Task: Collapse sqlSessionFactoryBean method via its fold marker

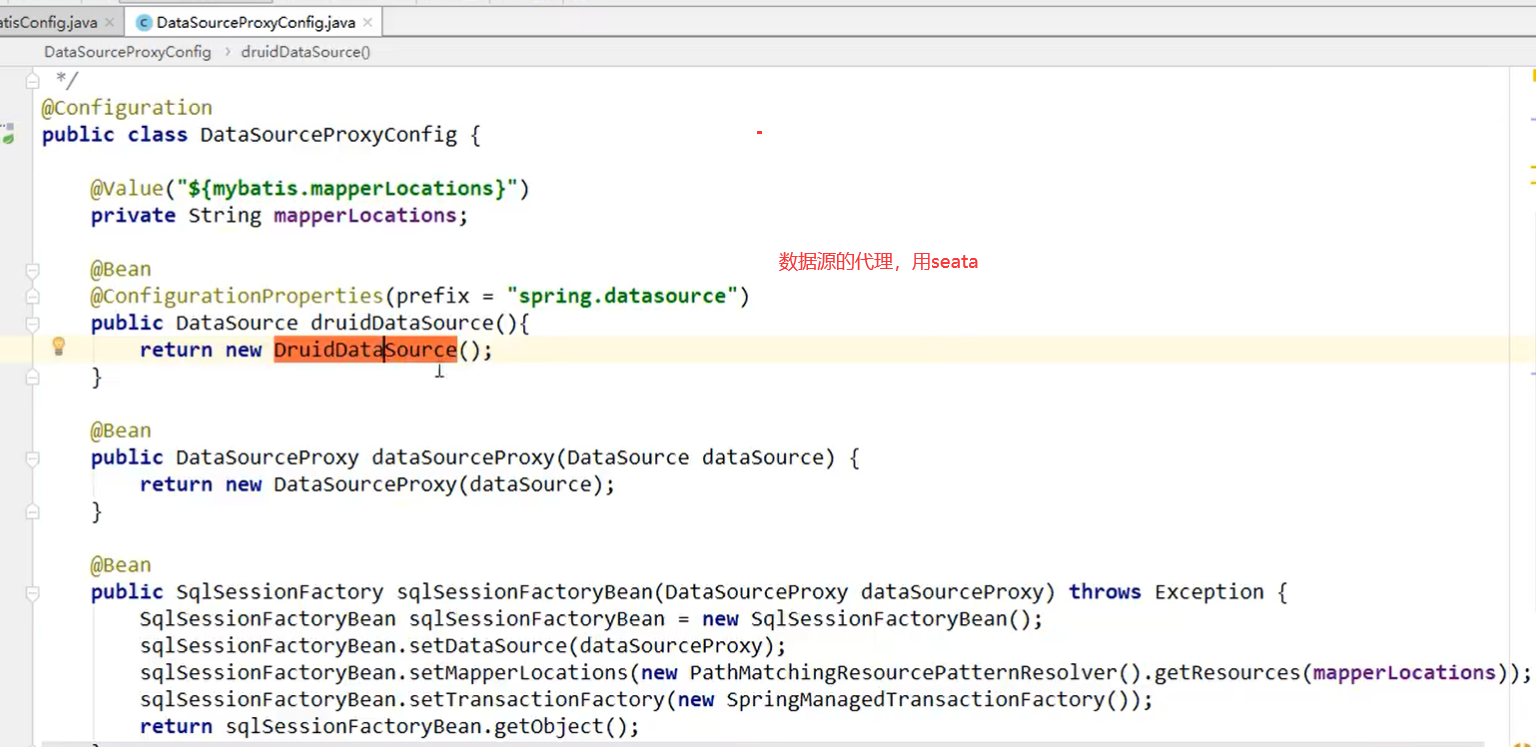Action: point(33,592)
